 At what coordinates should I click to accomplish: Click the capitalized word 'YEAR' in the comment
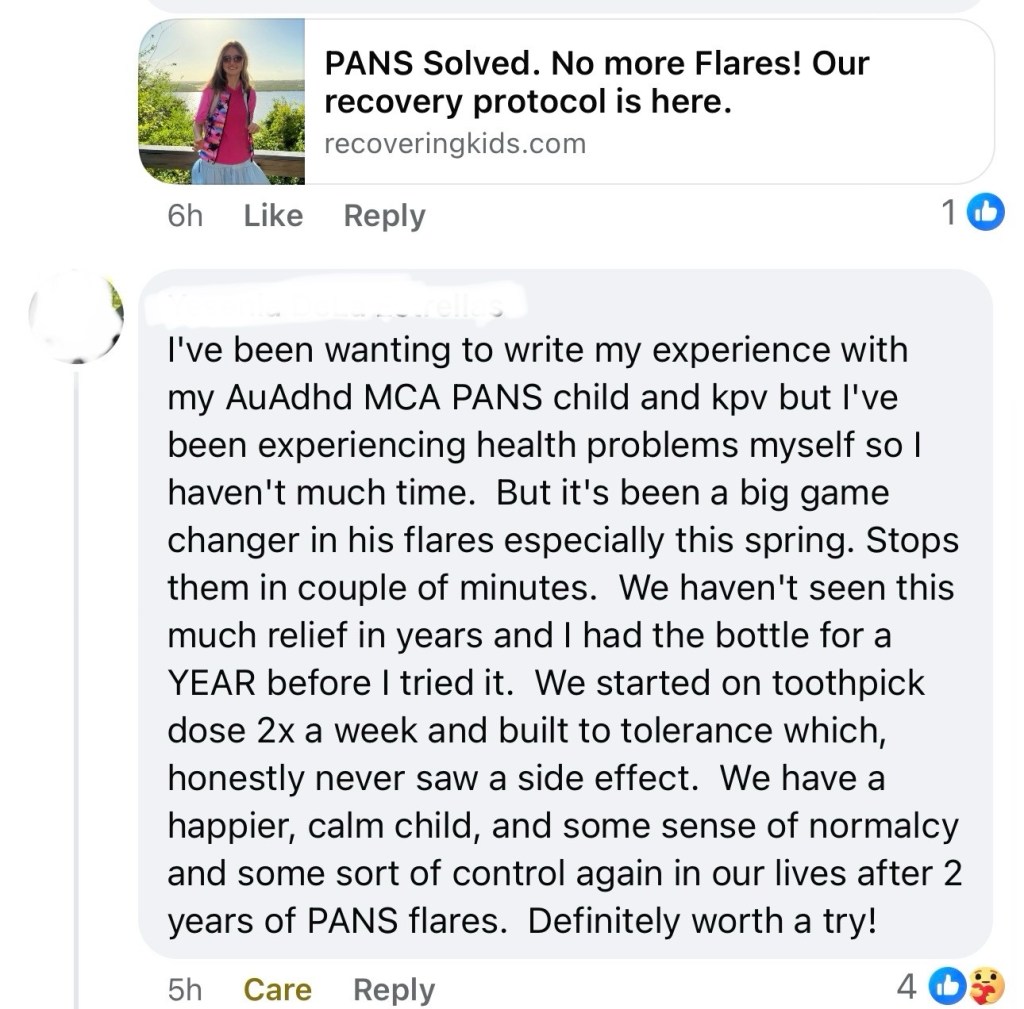[x=213, y=683]
